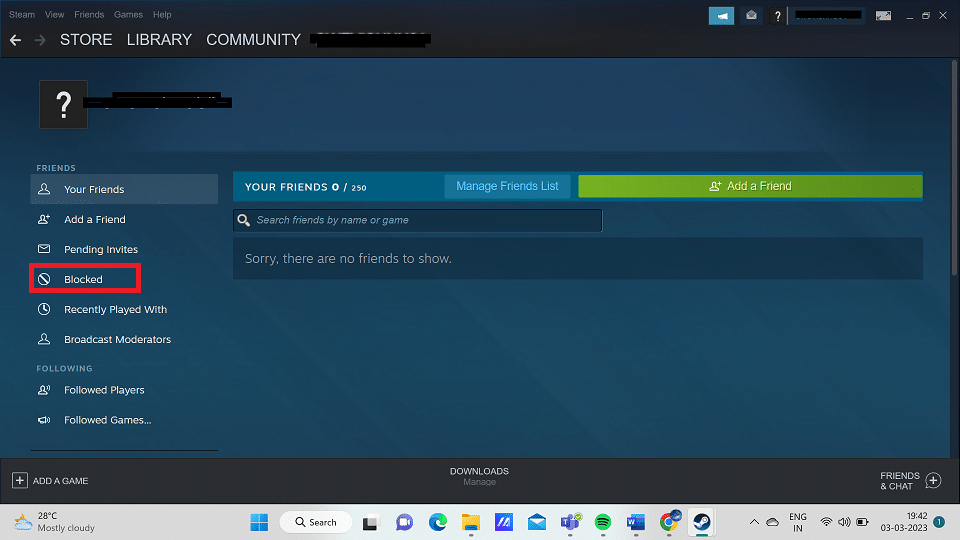Click the back navigation arrow
This screenshot has width=960, height=540.
click(x=15, y=40)
